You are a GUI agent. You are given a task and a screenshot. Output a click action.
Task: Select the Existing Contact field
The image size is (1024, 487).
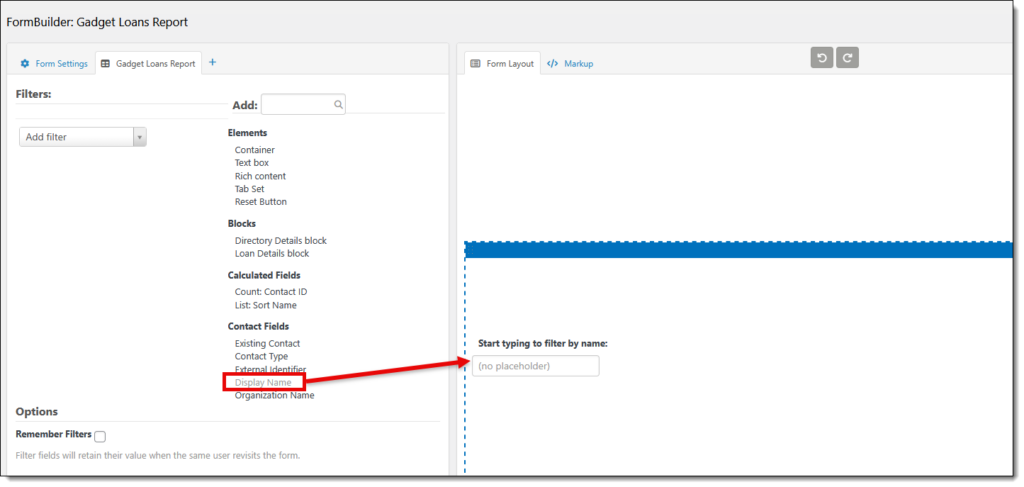point(268,343)
